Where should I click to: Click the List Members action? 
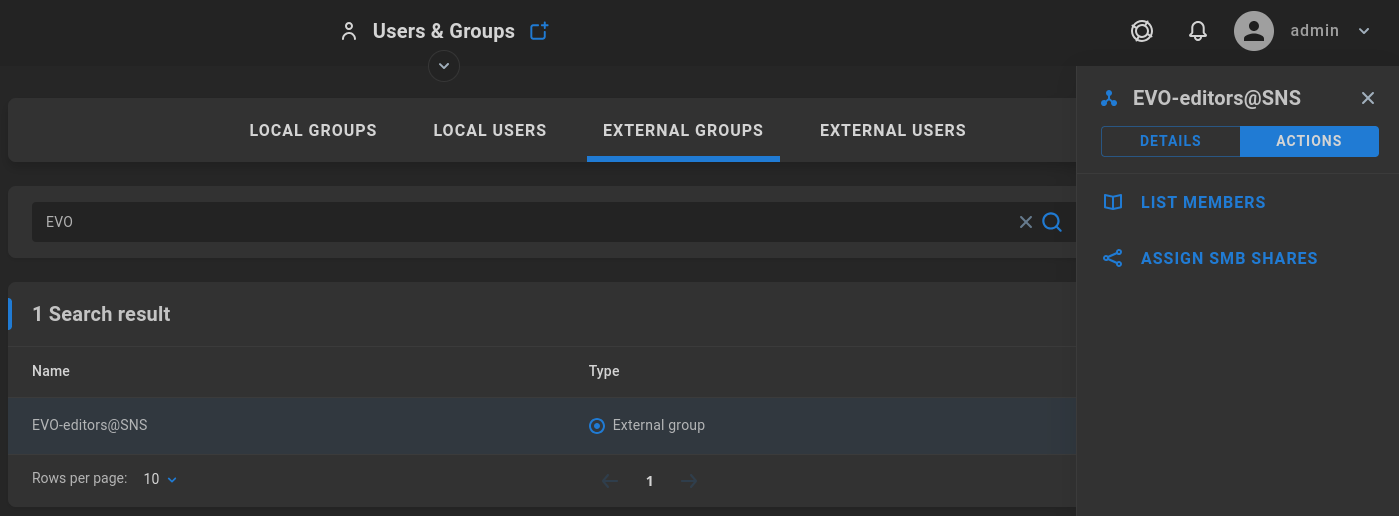(1203, 202)
